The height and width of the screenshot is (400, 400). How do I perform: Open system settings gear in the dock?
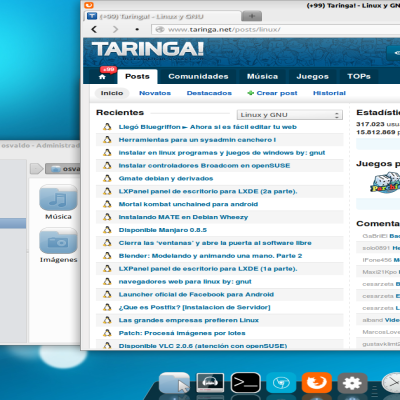pyautogui.click(x=352, y=383)
